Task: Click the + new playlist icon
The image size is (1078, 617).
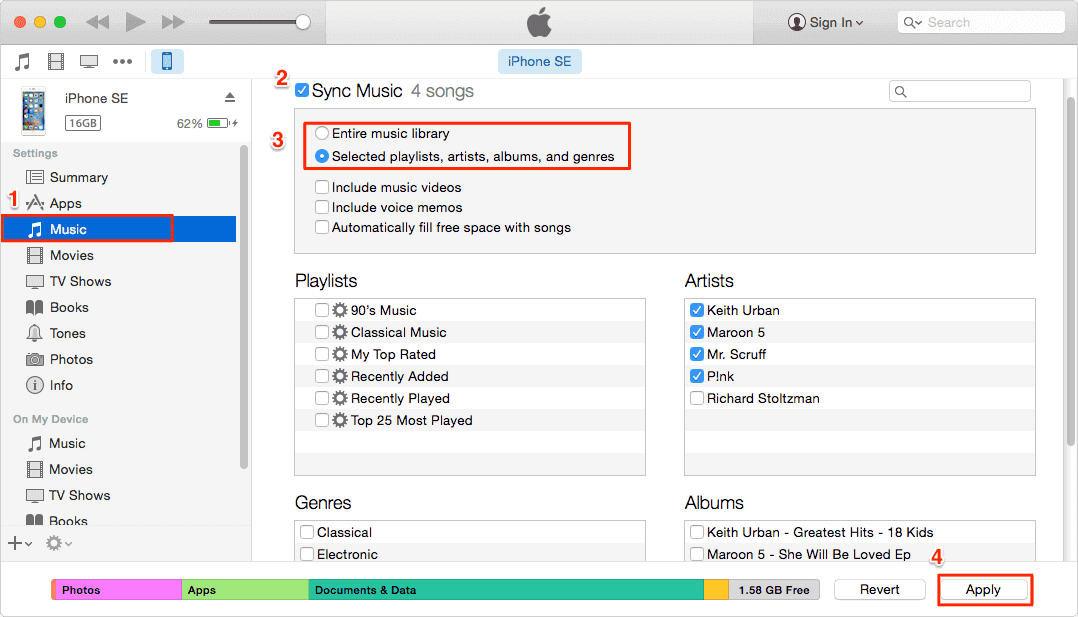Action: point(15,543)
